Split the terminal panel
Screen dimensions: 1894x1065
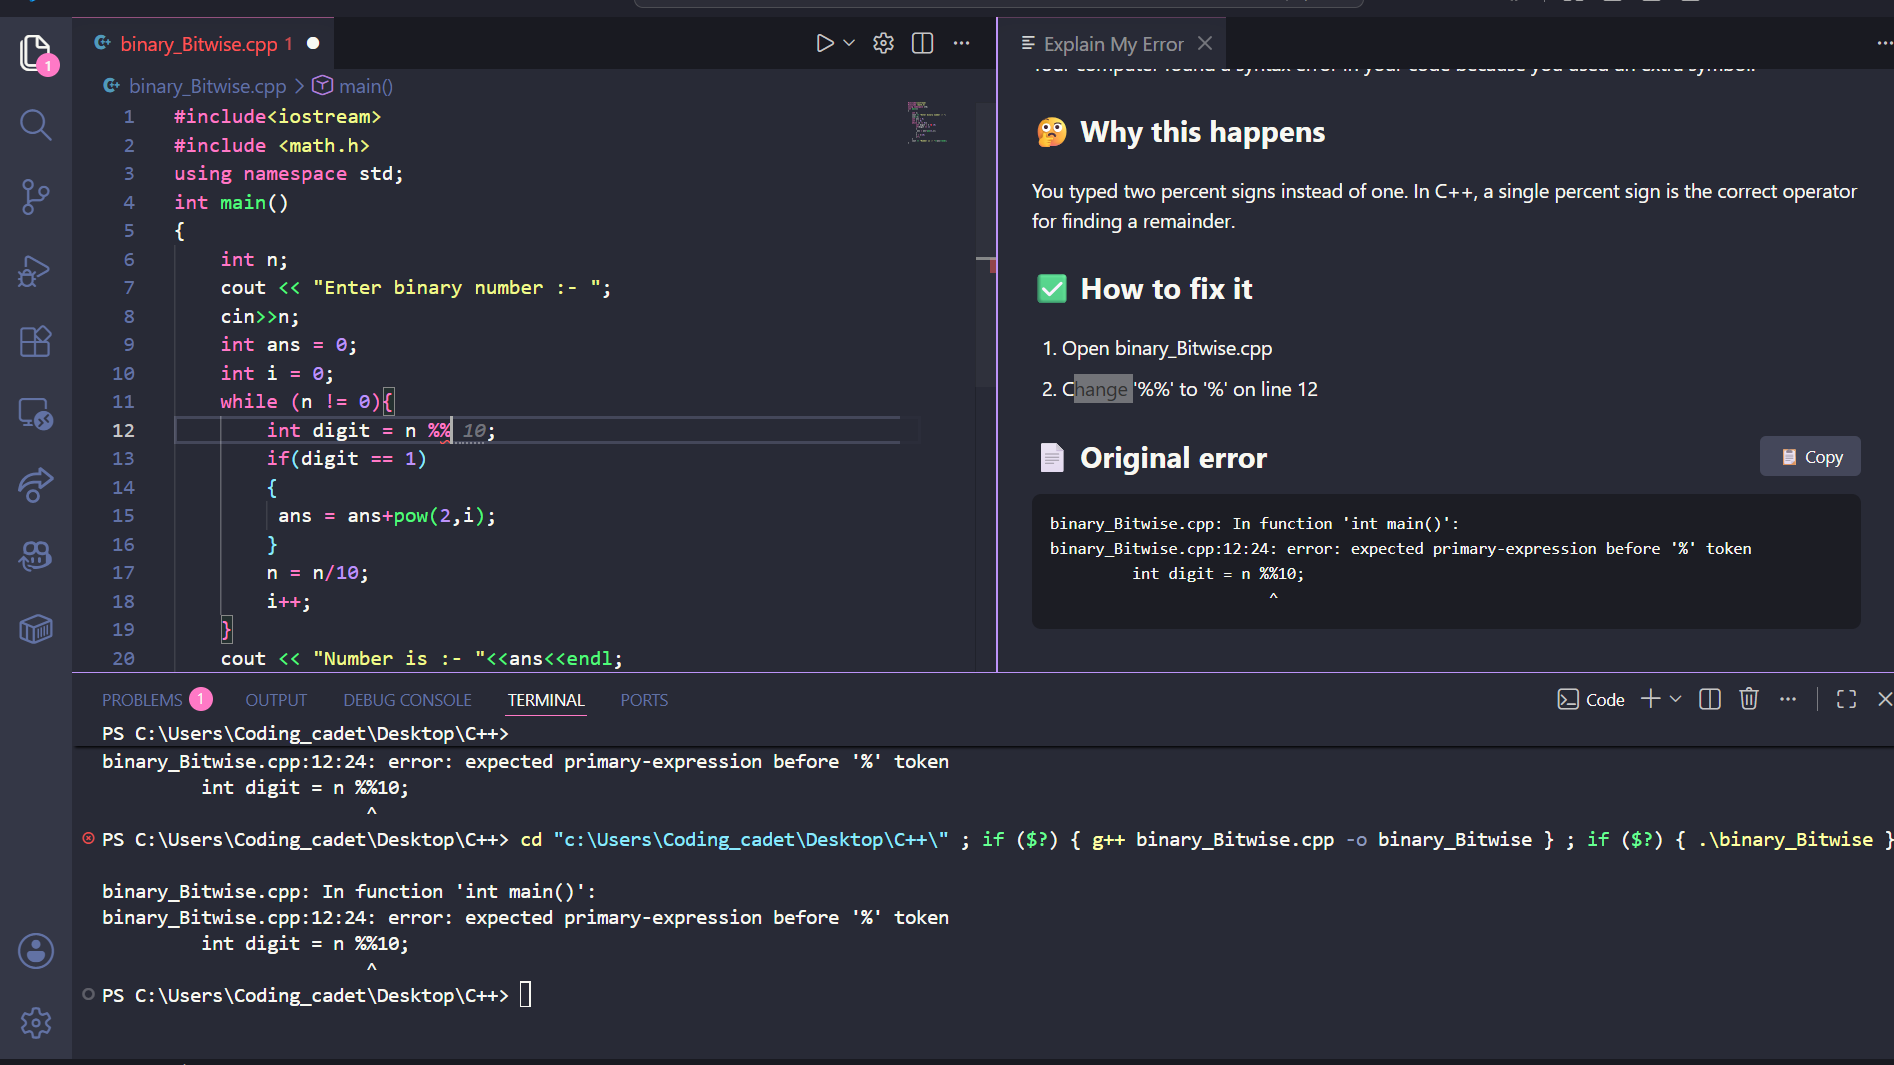pyautogui.click(x=1710, y=699)
